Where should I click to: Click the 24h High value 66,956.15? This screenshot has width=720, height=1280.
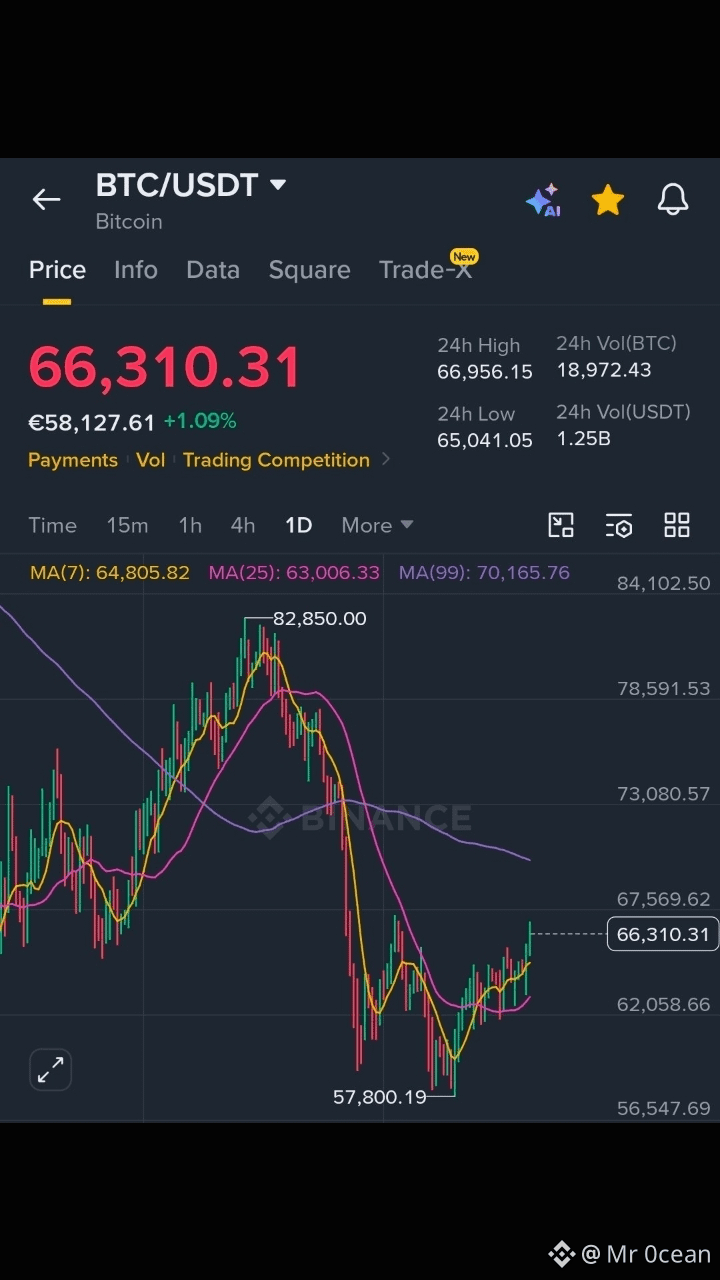point(485,372)
